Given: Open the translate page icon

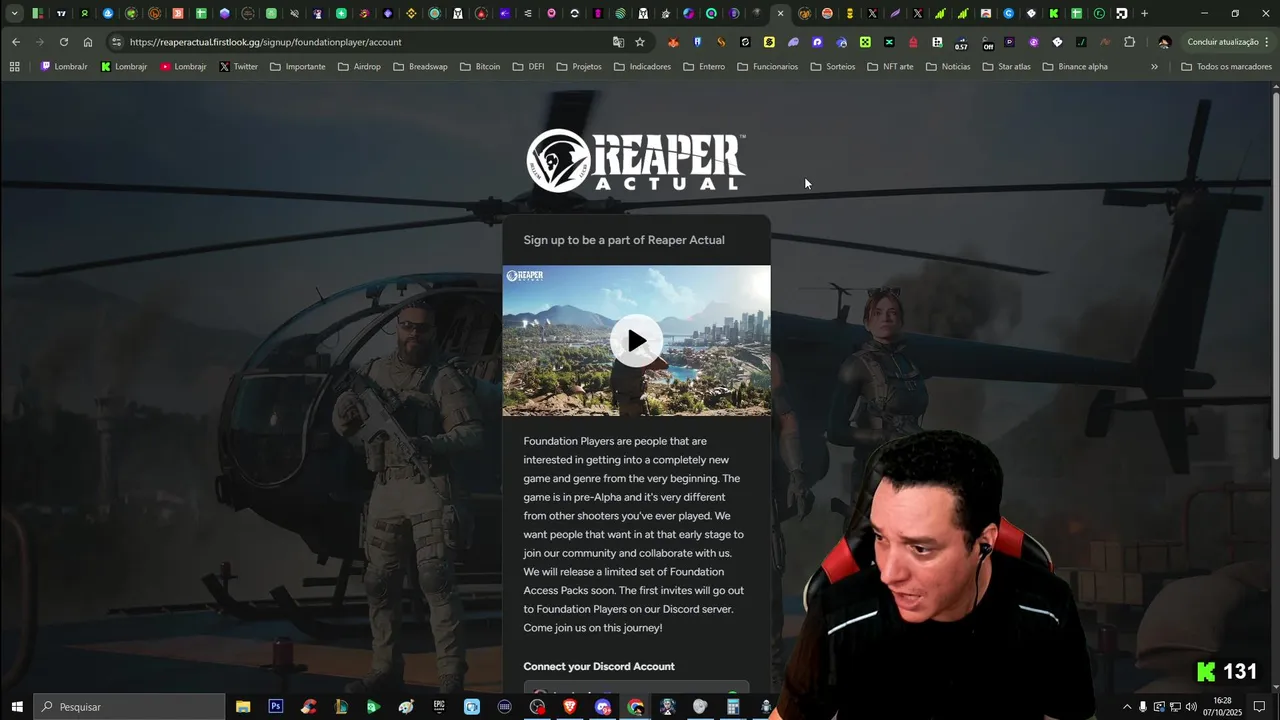Looking at the screenshot, I should pyautogui.click(x=618, y=42).
